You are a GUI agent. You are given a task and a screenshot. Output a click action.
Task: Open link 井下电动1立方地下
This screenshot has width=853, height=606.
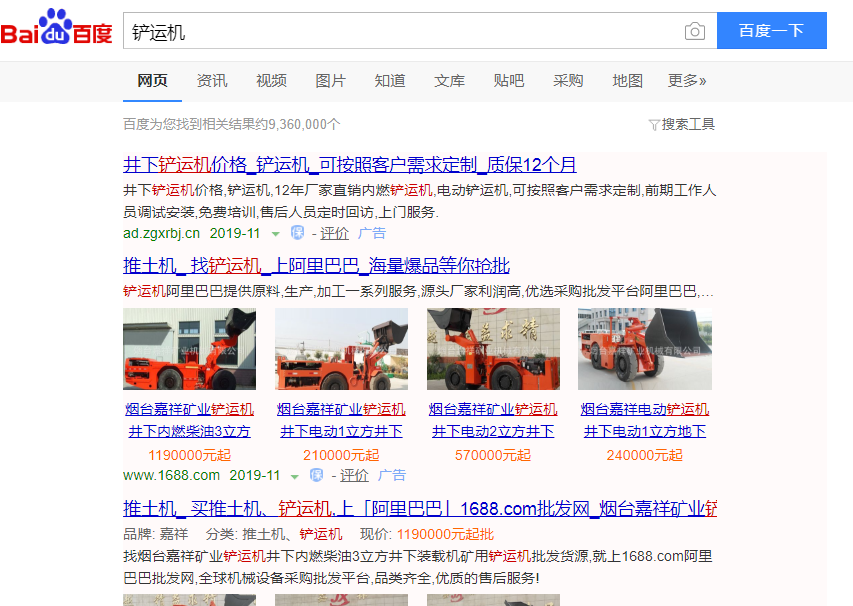645,431
